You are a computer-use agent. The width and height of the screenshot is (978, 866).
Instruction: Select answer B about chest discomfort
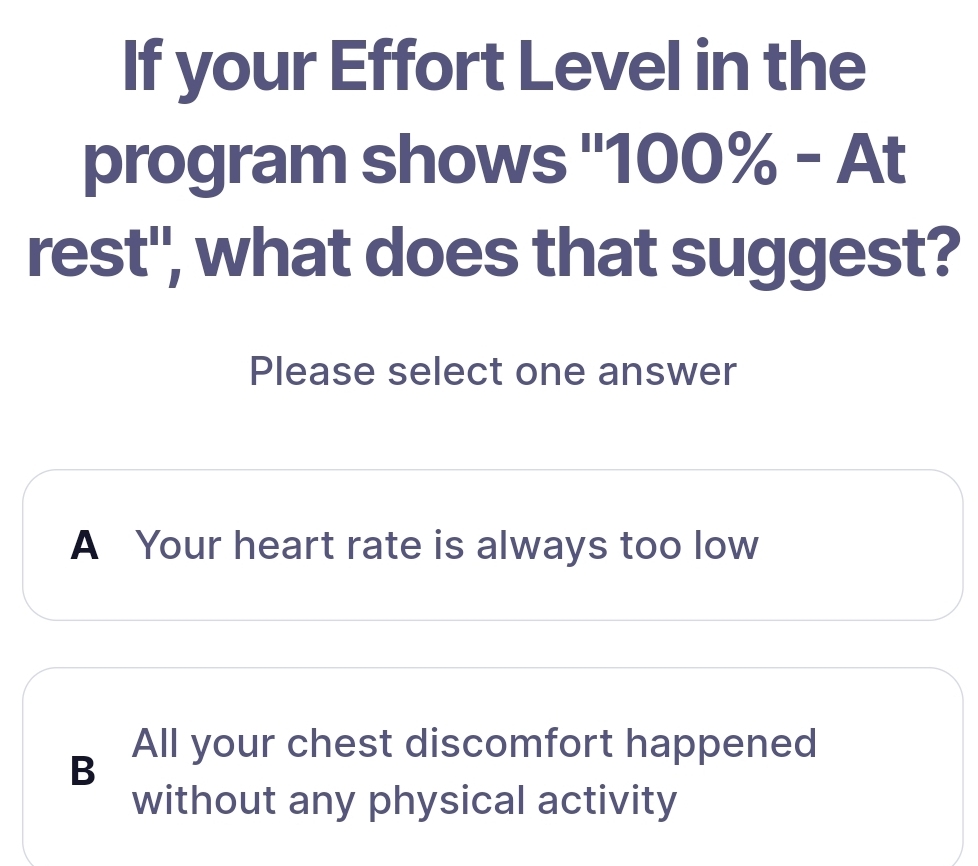click(492, 772)
